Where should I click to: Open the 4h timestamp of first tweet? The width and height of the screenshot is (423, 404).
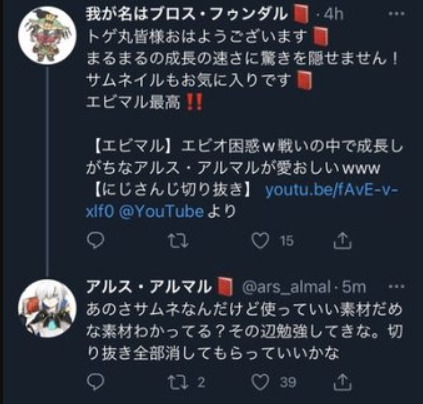333,15
